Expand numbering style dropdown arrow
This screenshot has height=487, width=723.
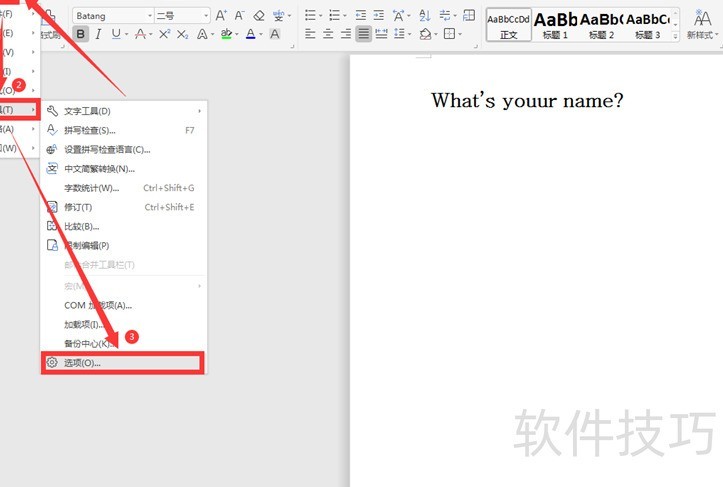coord(345,16)
